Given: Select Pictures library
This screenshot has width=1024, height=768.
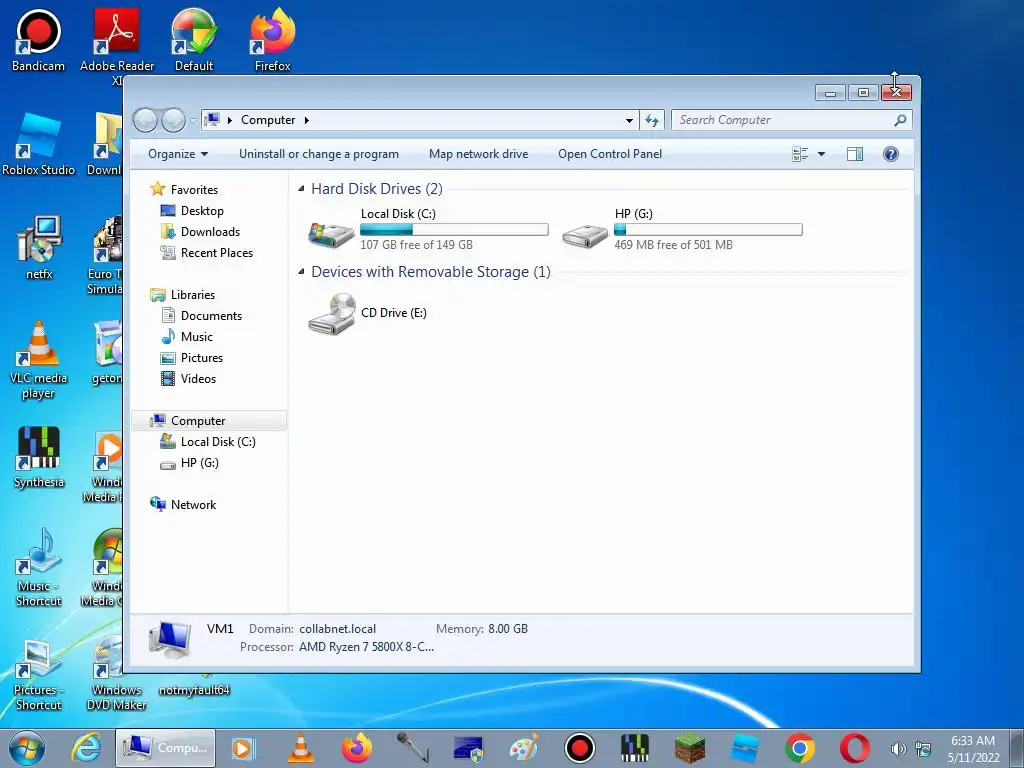Looking at the screenshot, I should tap(202, 358).
